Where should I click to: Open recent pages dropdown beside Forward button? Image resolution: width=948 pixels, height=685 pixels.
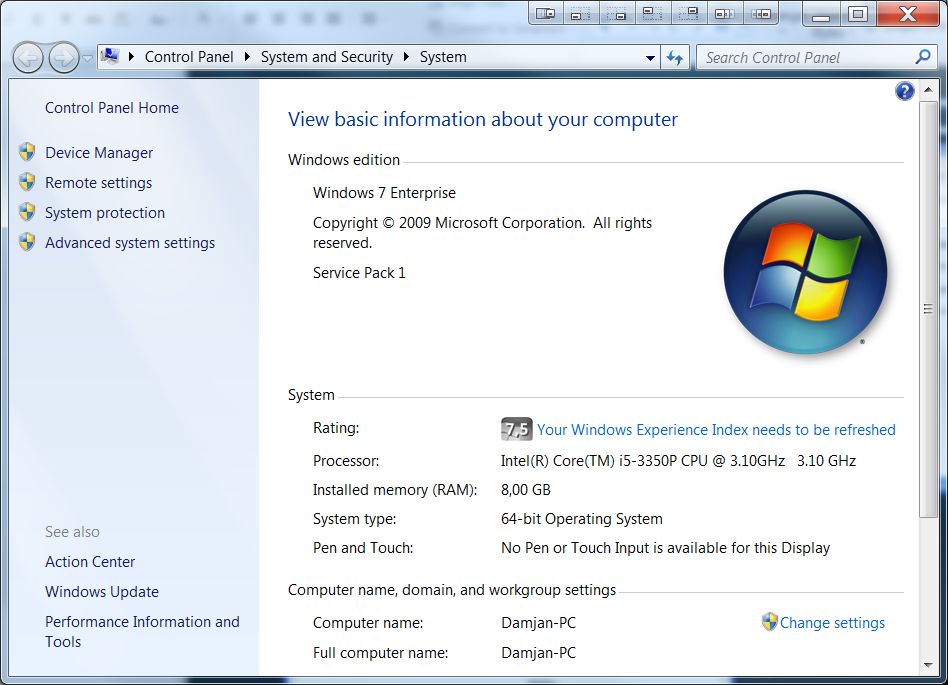tap(87, 59)
